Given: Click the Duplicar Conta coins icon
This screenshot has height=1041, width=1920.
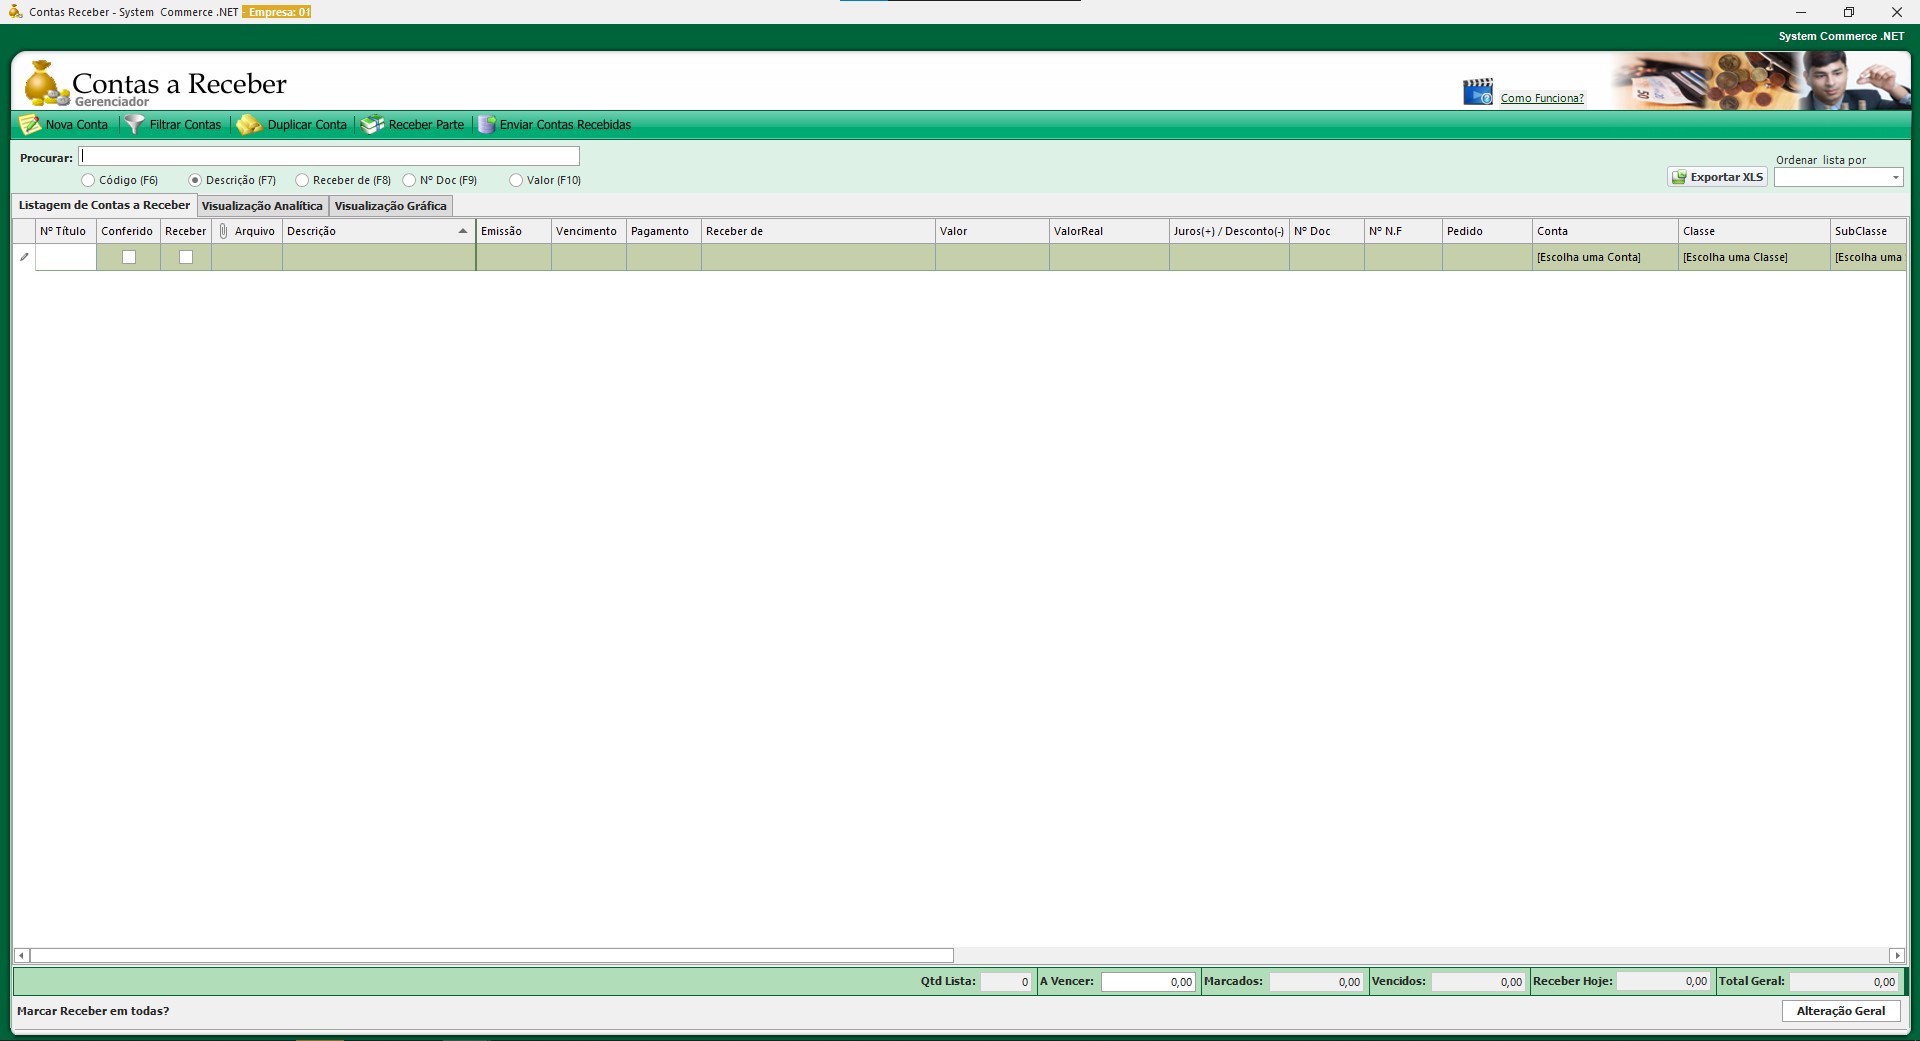Looking at the screenshot, I should tap(249, 125).
